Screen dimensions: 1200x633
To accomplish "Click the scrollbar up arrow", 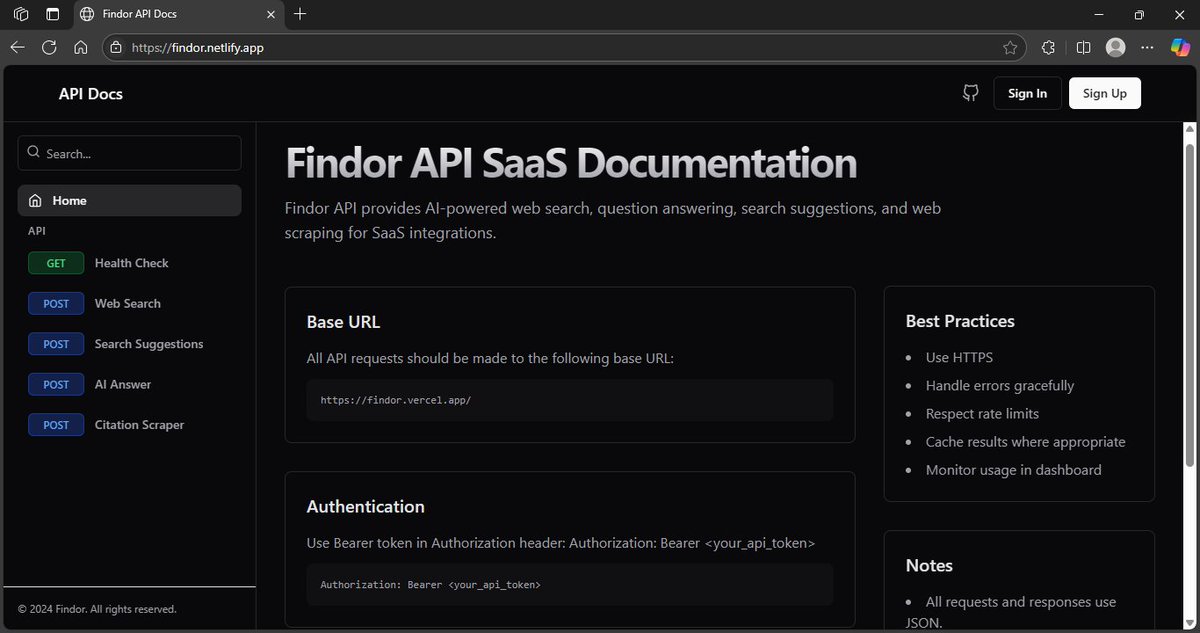I will (1190, 130).
